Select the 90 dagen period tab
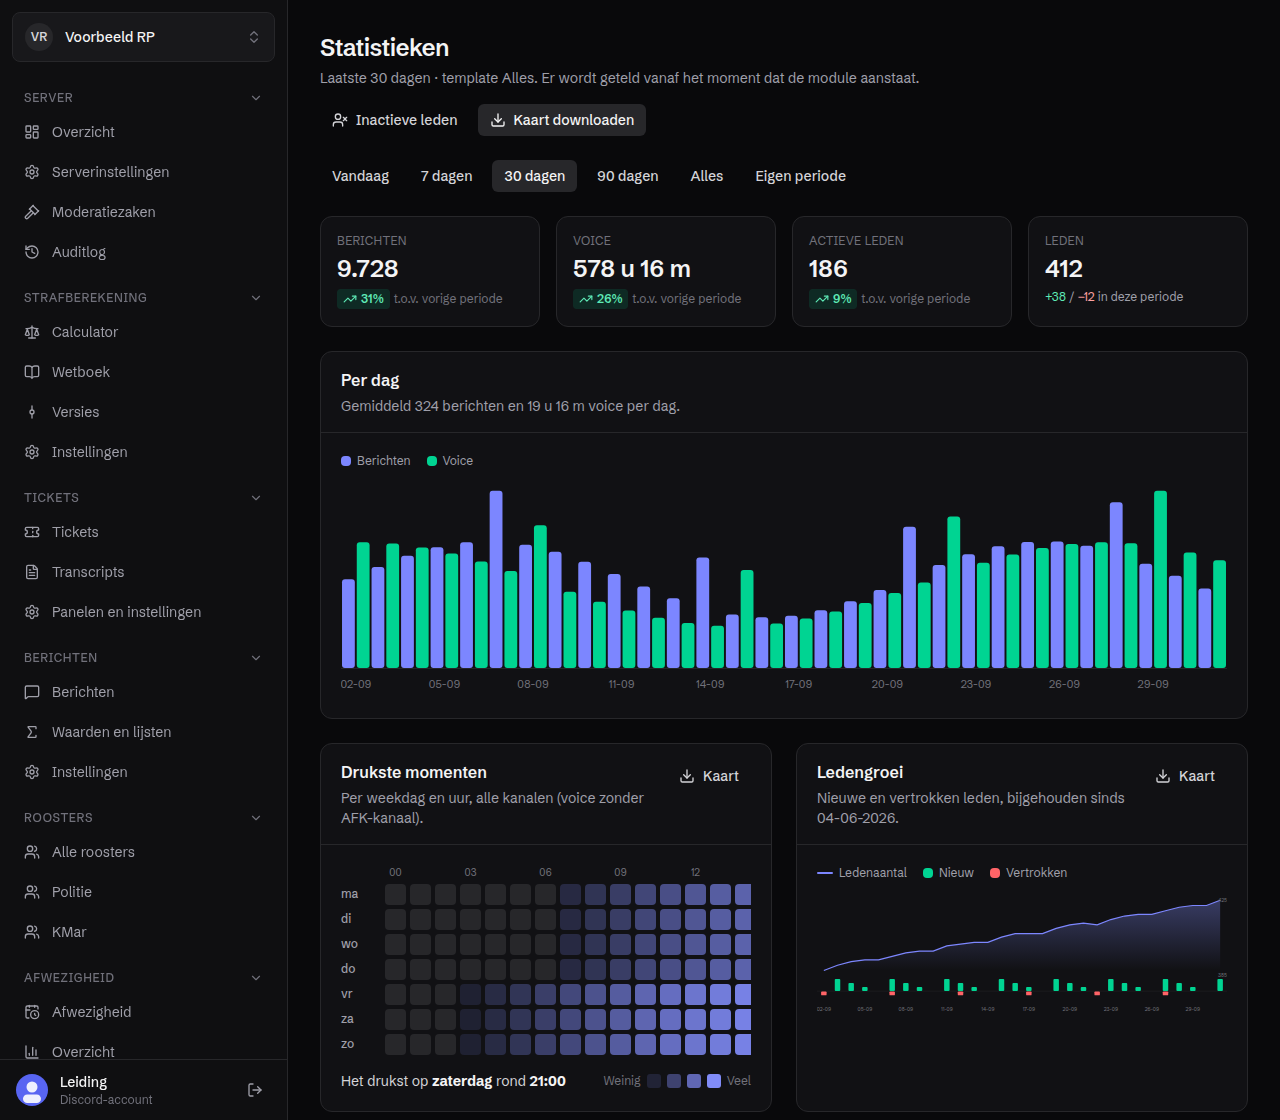 (628, 176)
